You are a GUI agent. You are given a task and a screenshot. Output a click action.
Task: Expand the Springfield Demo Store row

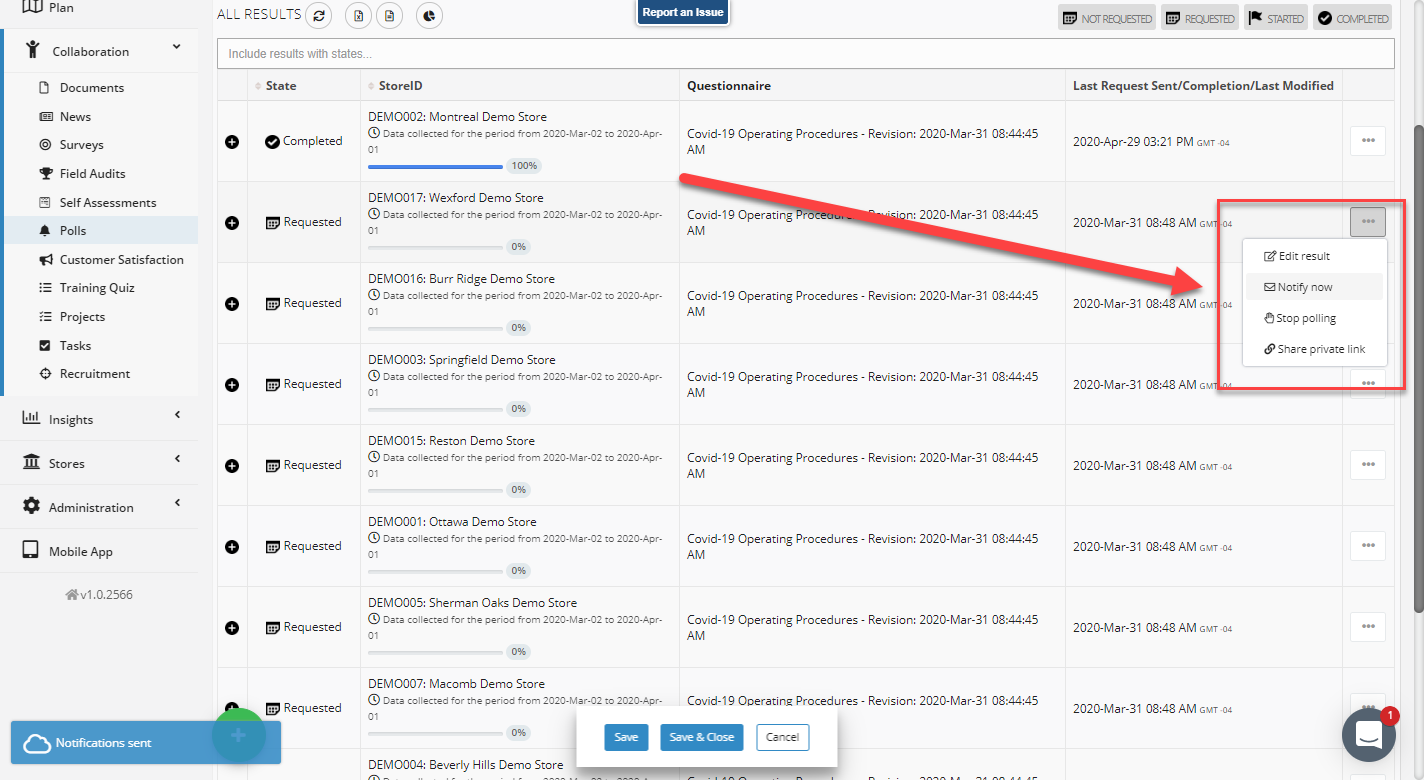click(232, 385)
